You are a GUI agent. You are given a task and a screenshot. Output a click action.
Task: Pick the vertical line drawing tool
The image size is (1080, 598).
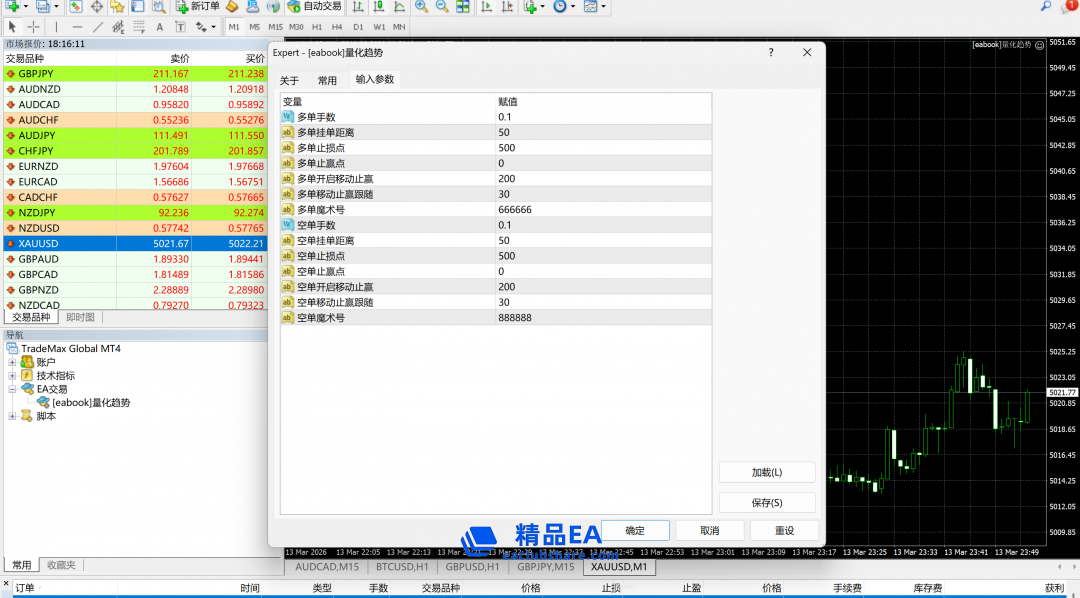pyautogui.click(x=56, y=27)
